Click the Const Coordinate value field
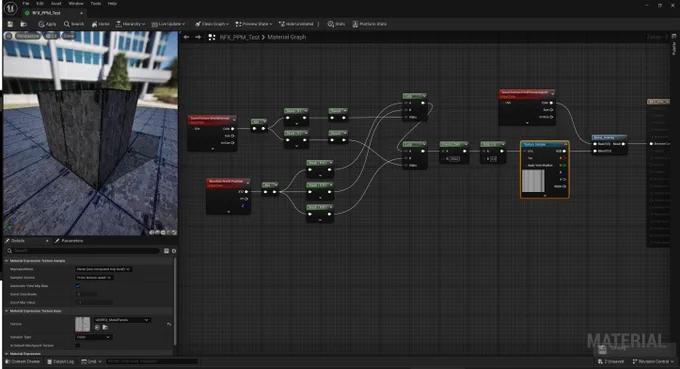This screenshot has width=680, height=369. point(87,294)
